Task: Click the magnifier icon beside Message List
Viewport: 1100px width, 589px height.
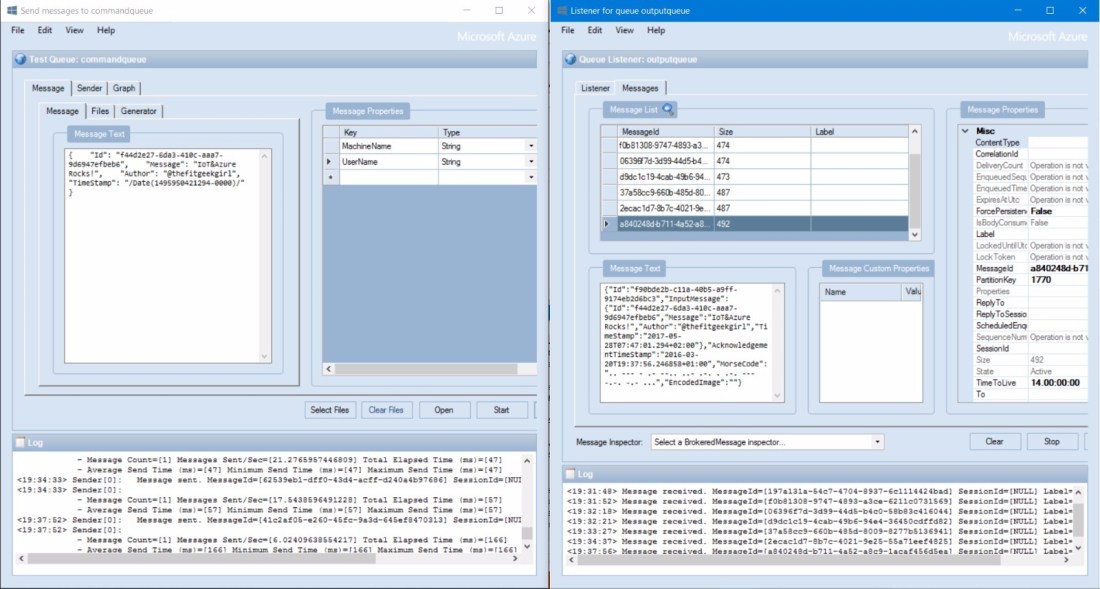Action: [x=669, y=109]
